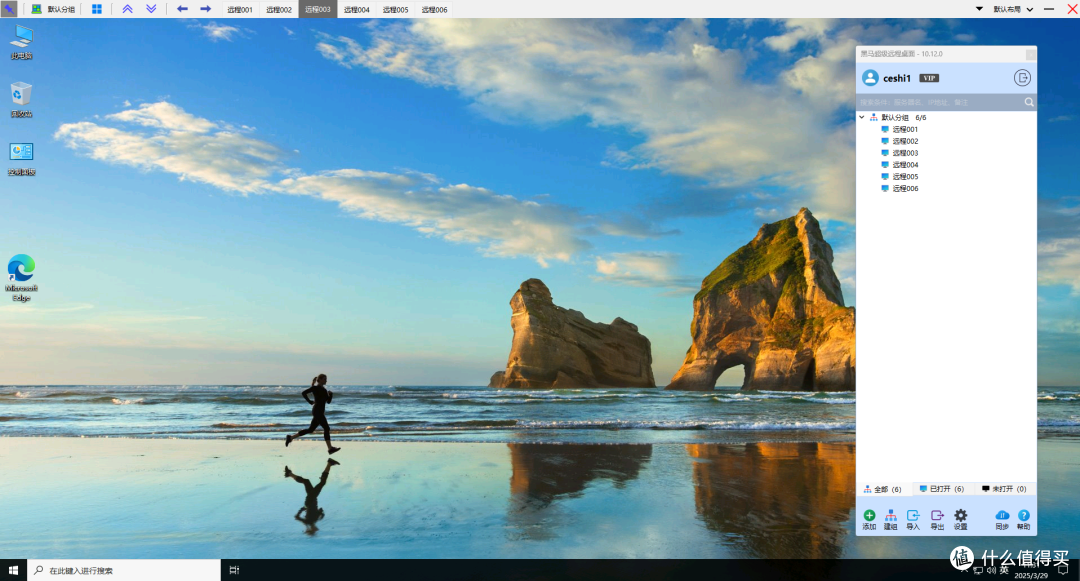This screenshot has width=1080, height=581.
Task: Switch to the 远程006 tab in top bar
Action: coord(435,10)
